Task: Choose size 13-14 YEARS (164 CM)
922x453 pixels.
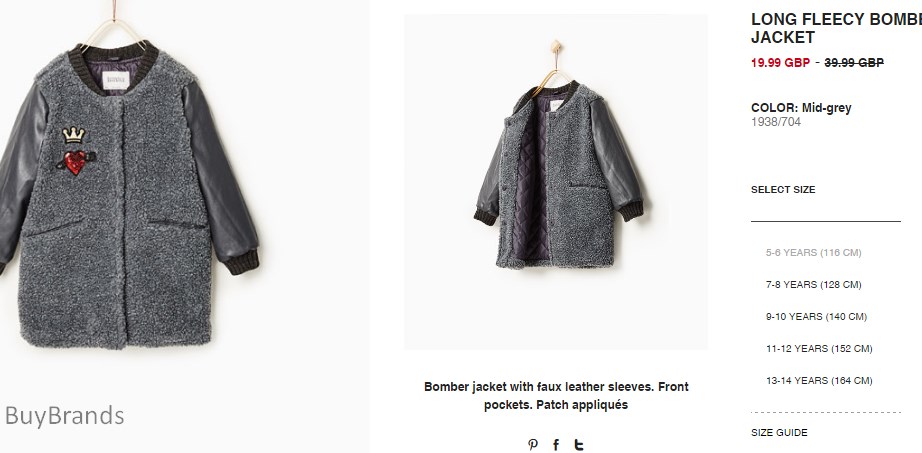Action: click(x=819, y=381)
